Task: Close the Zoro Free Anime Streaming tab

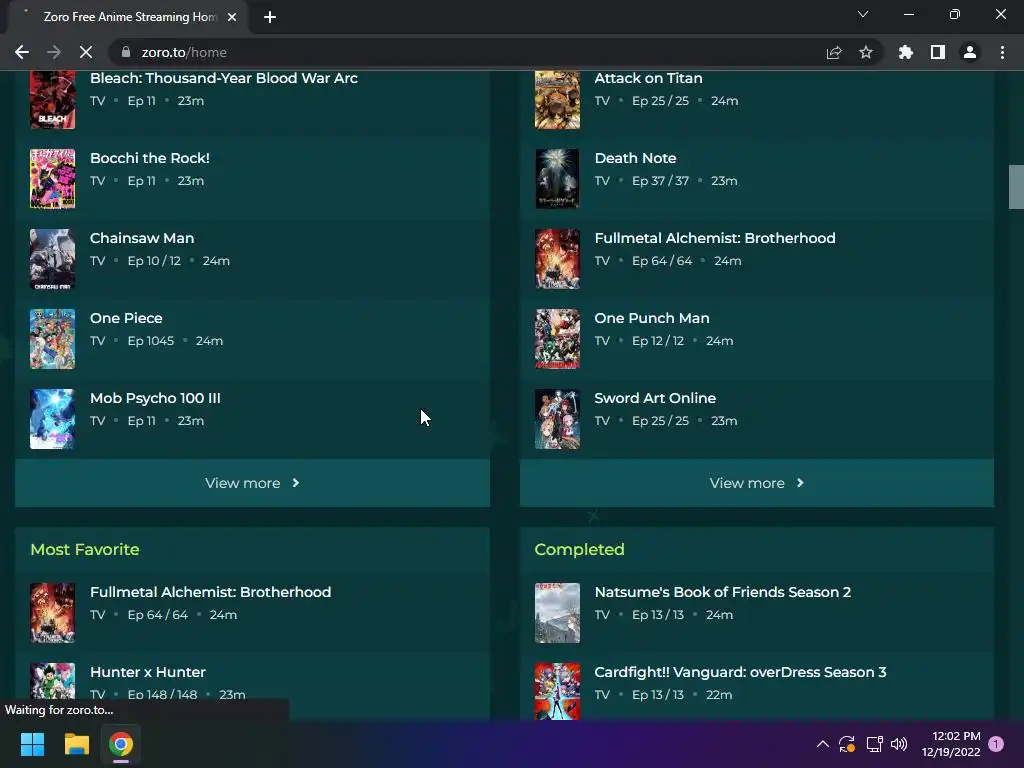Action: point(232,17)
